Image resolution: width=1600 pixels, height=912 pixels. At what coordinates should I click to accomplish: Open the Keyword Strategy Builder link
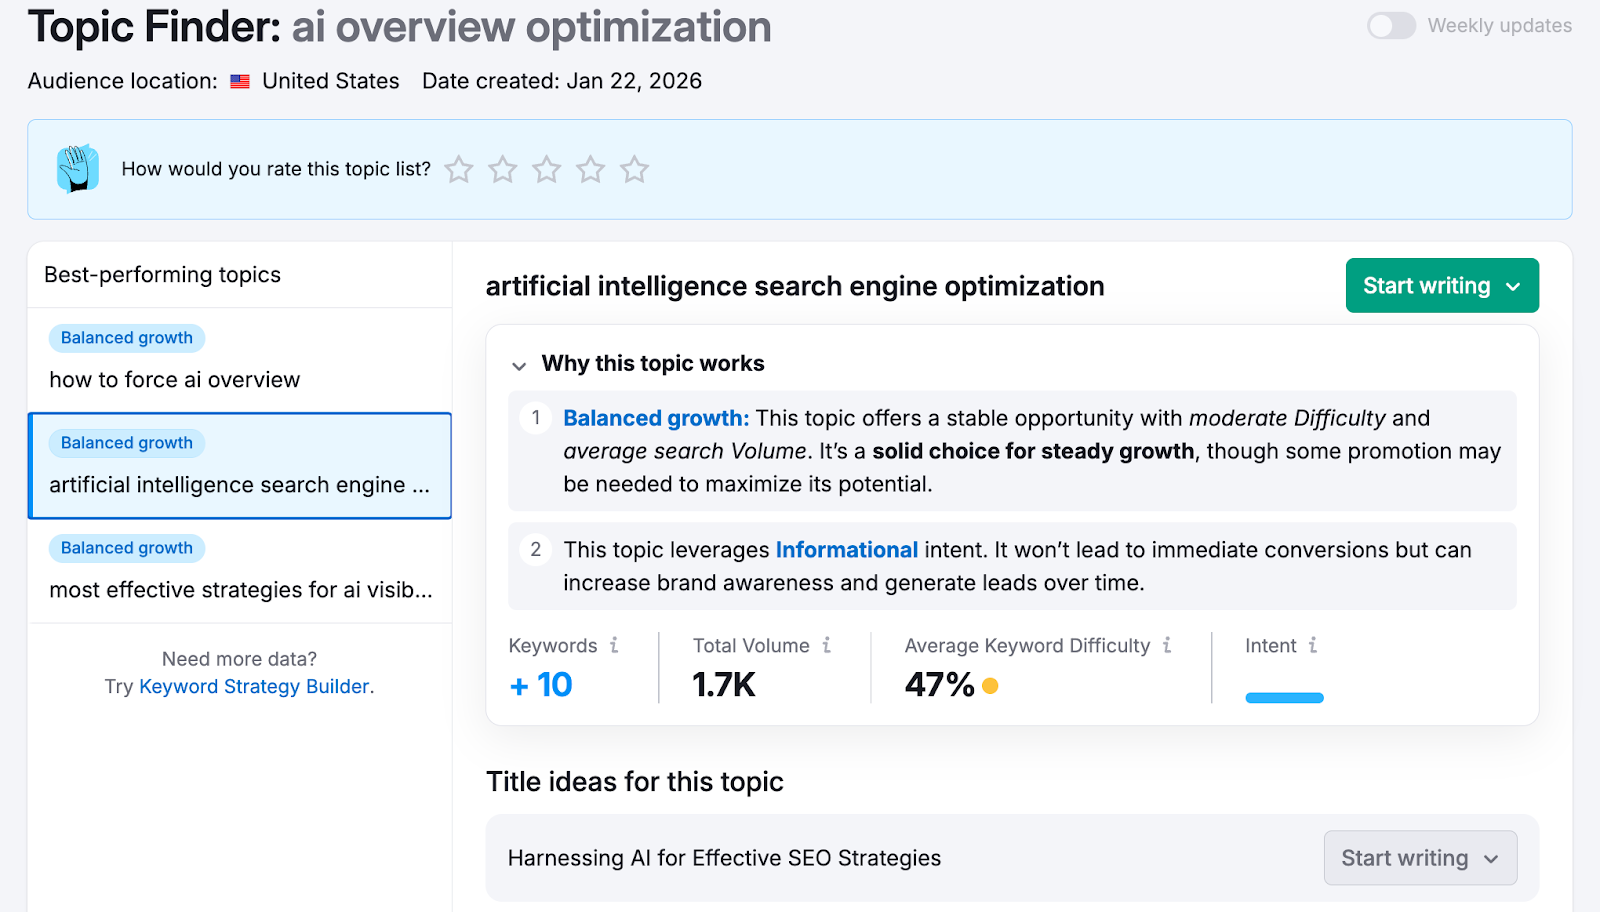(253, 686)
